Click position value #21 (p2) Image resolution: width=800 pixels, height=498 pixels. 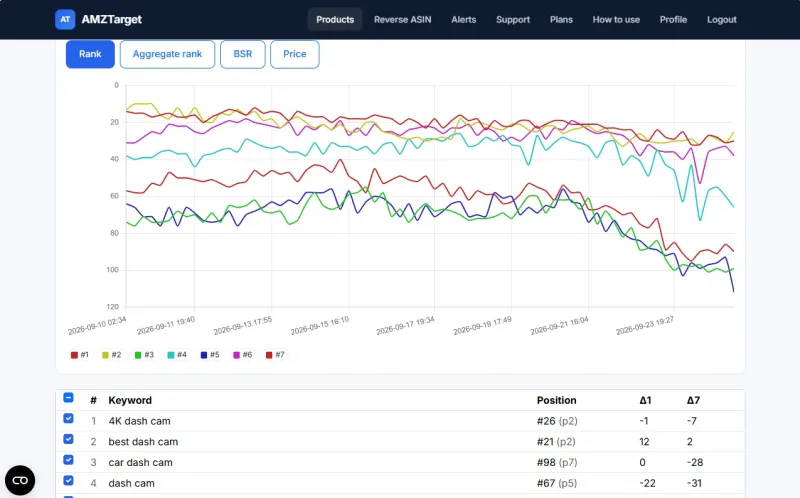[557, 442]
